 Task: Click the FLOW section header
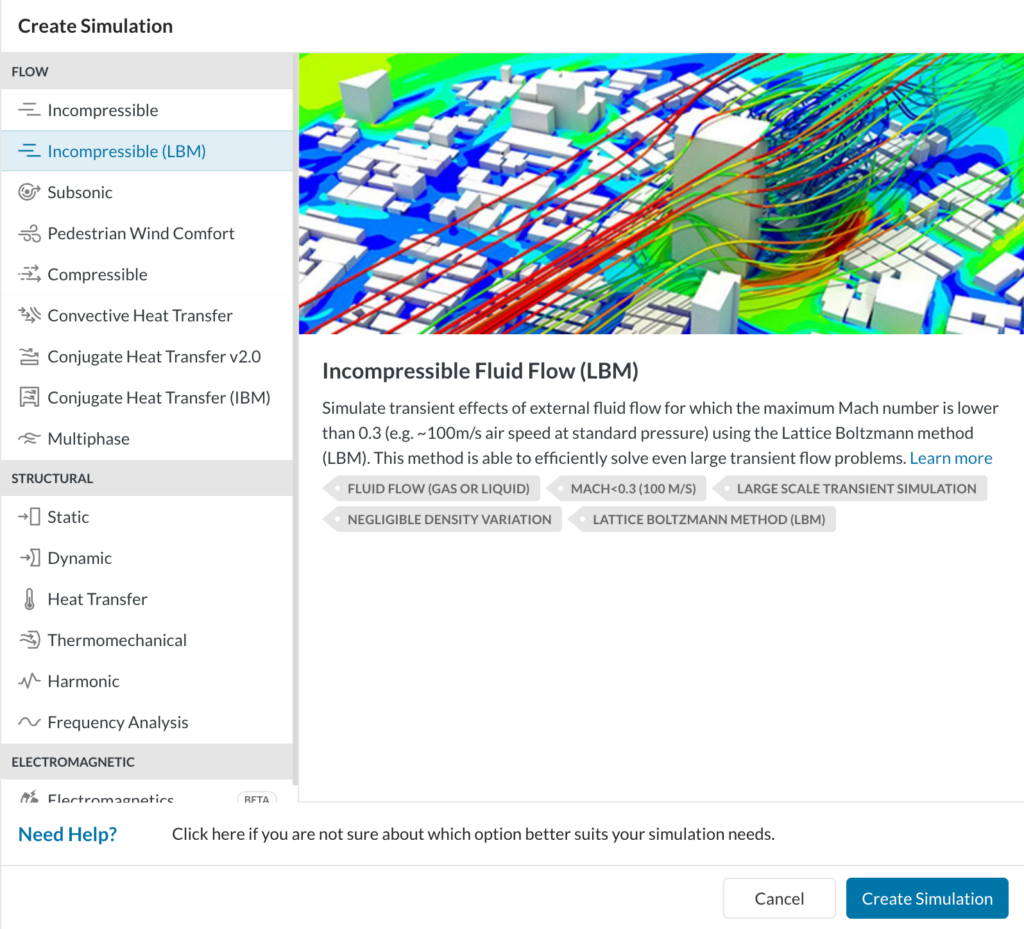30,71
